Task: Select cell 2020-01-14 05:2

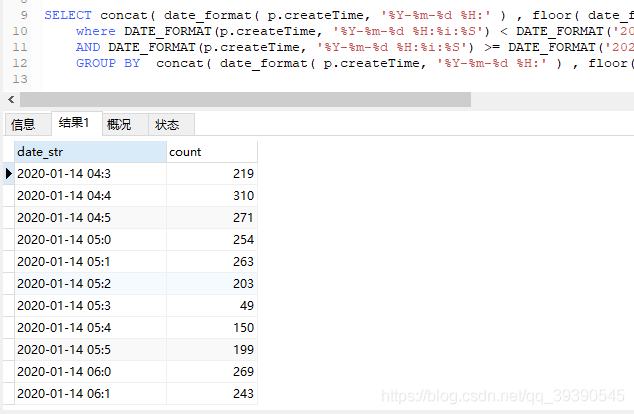Action: 91,283
